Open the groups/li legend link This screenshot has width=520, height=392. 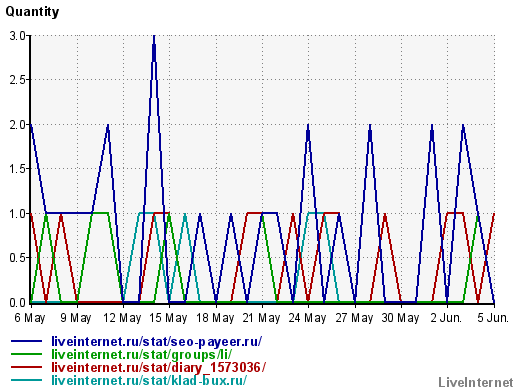(x=141, y=354)
